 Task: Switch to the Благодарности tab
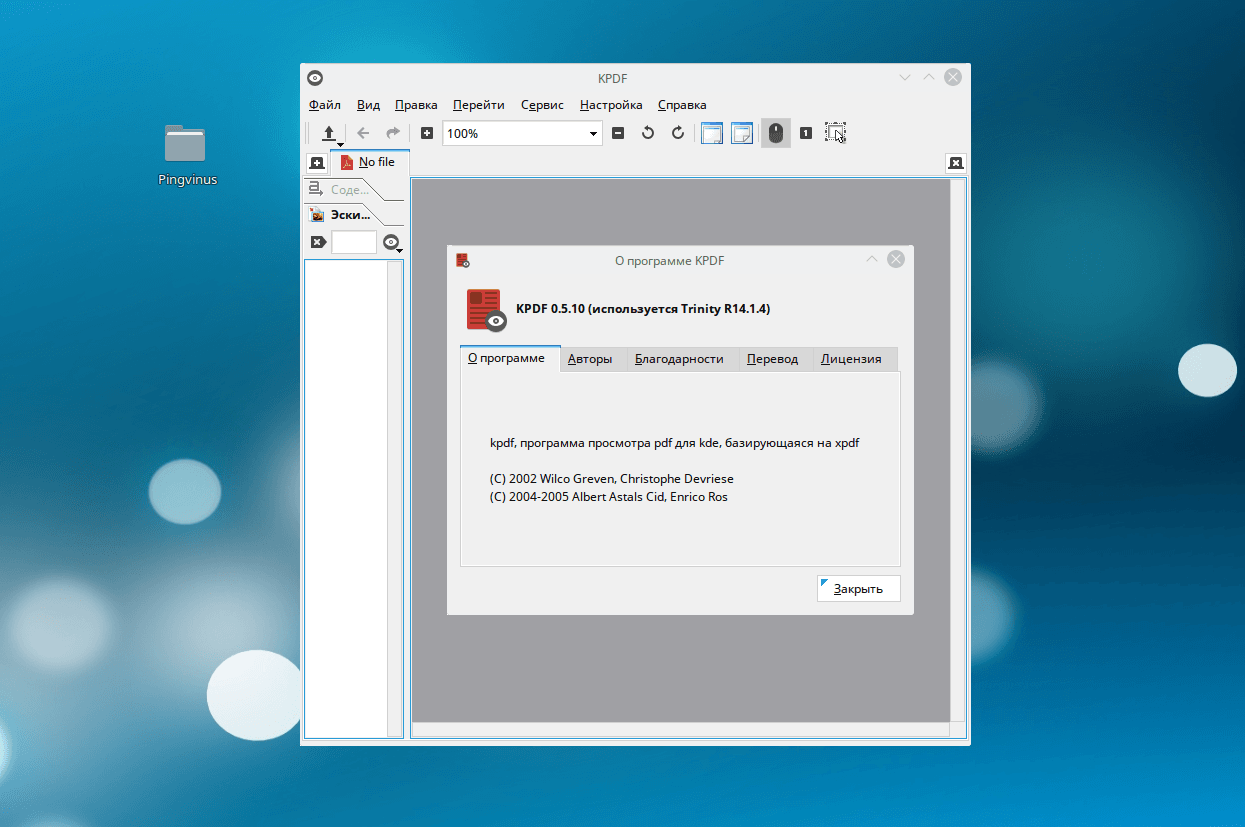[x=679, y=359]
